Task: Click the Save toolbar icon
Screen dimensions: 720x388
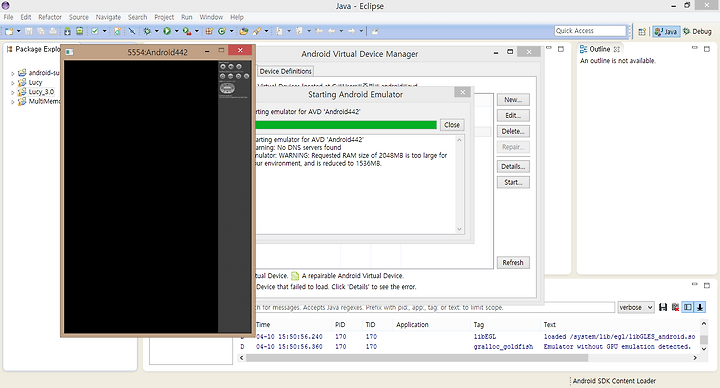Action: [28, 31]
